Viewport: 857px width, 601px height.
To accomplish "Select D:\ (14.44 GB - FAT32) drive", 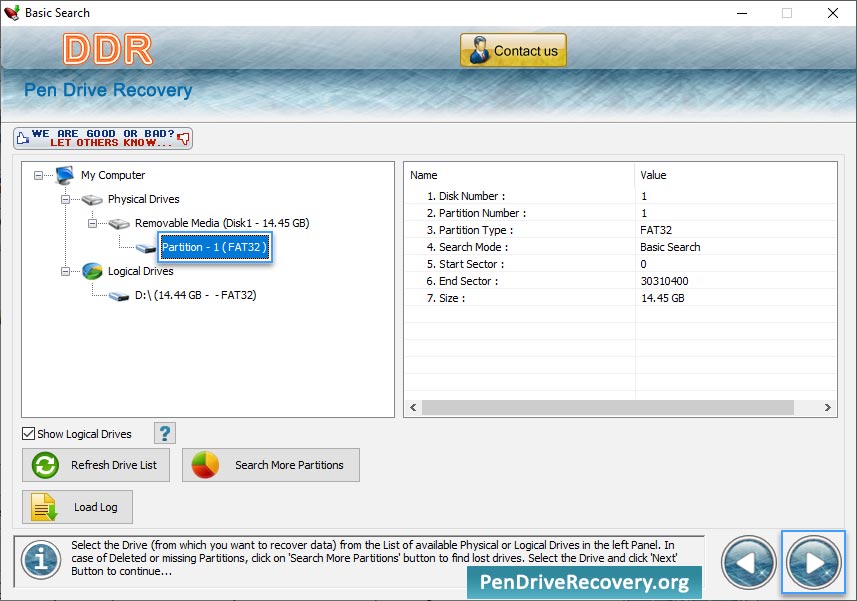I will pos(195,296).
